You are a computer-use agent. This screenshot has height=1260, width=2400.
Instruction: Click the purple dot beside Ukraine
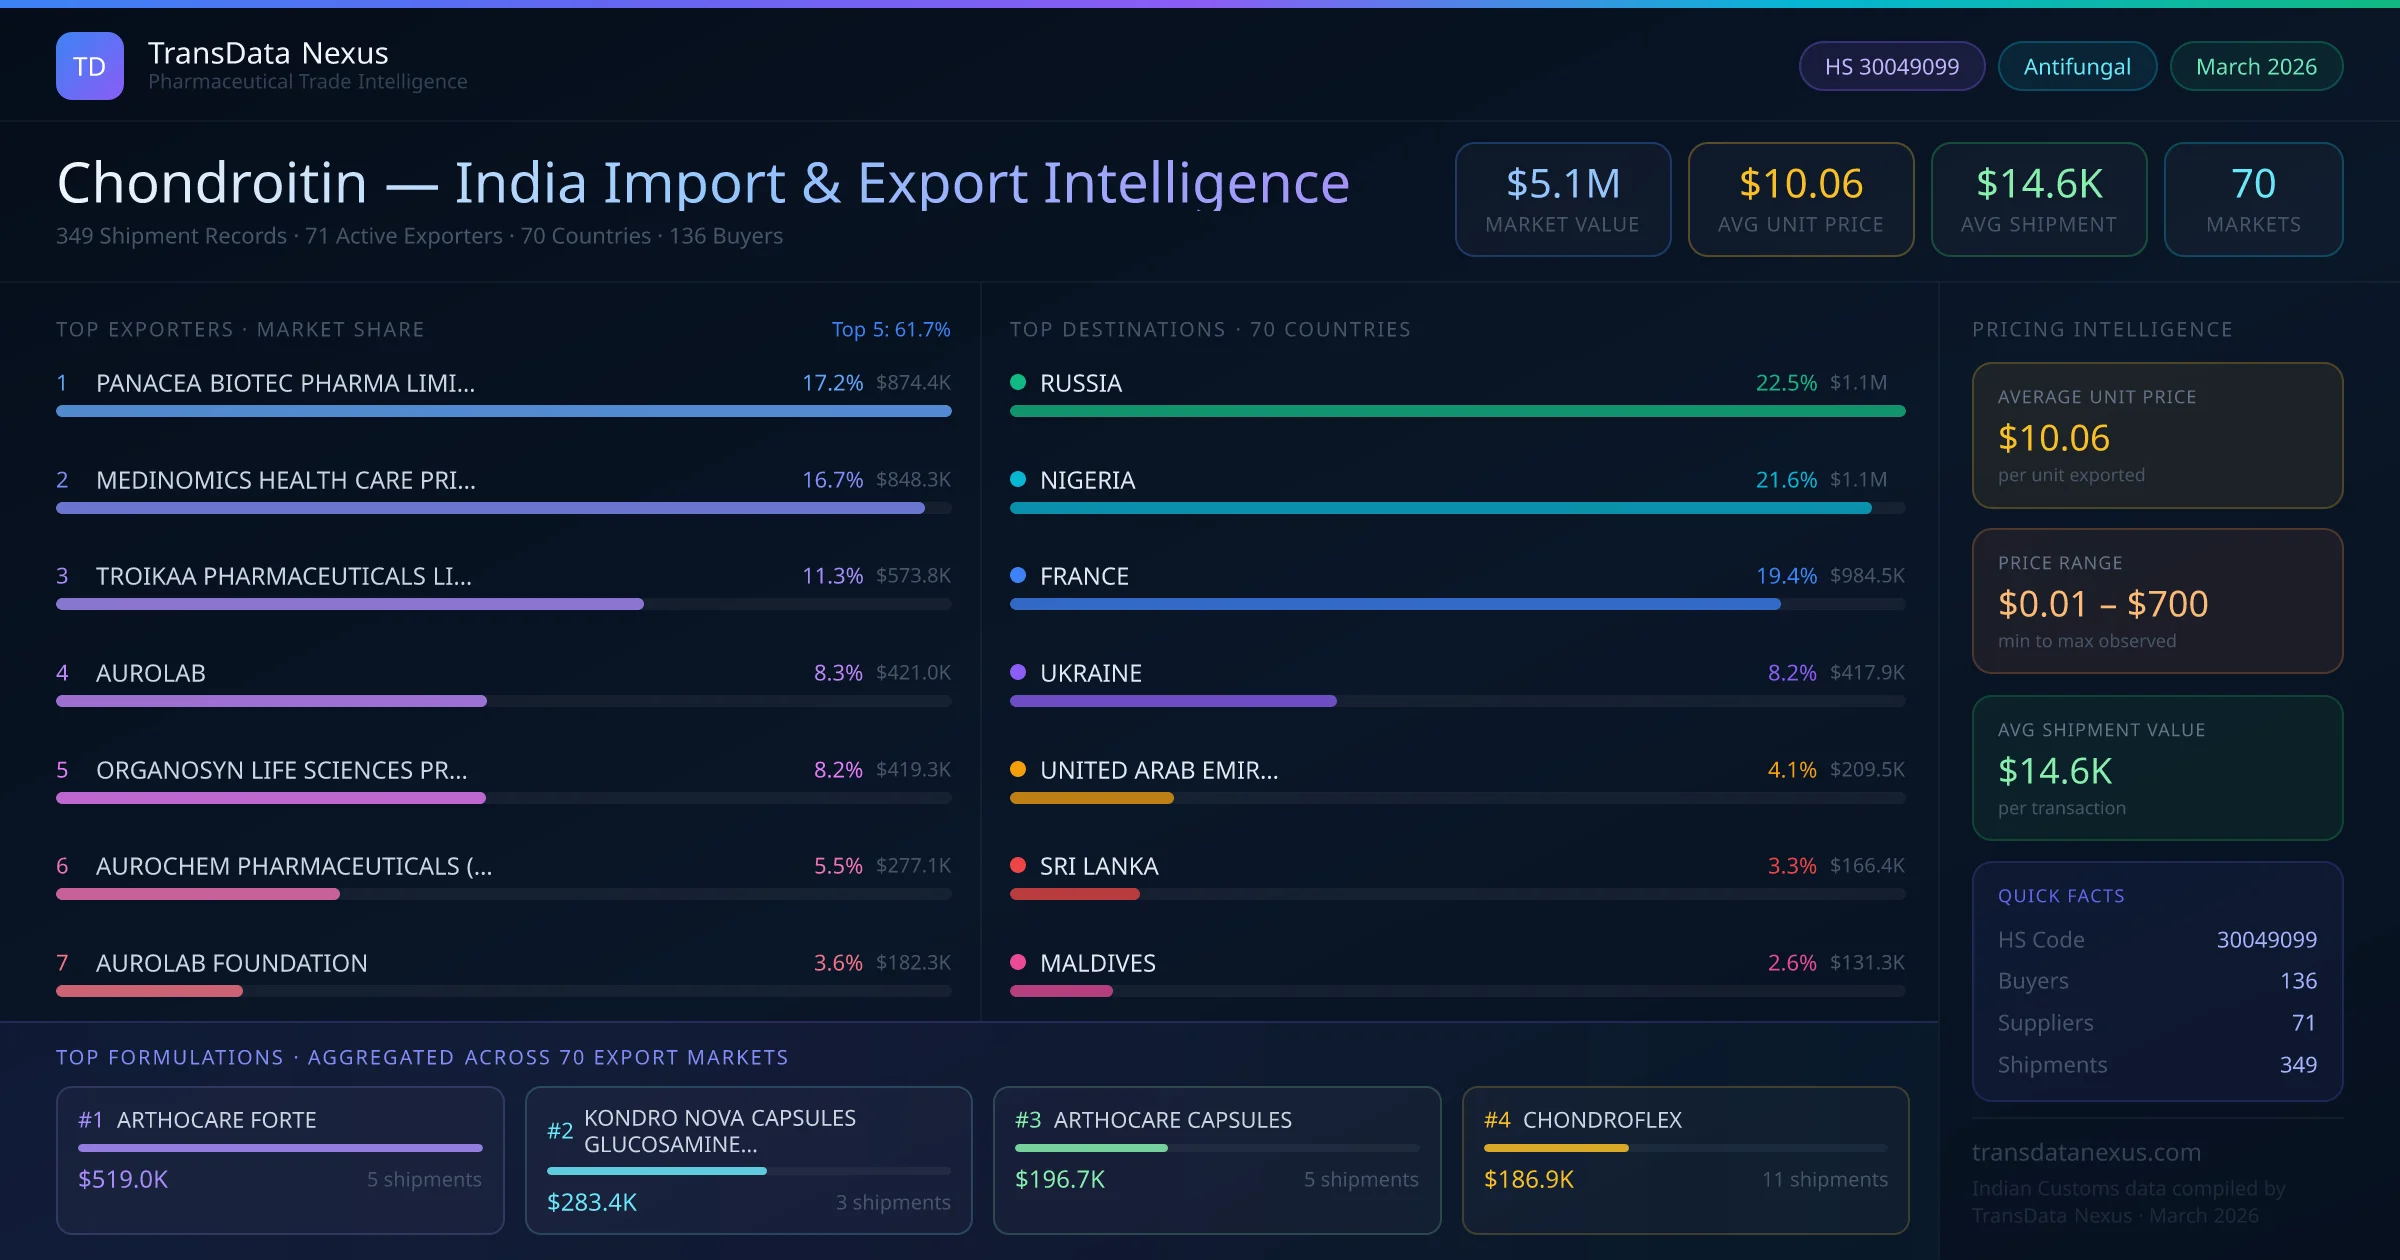[1018, 672]
